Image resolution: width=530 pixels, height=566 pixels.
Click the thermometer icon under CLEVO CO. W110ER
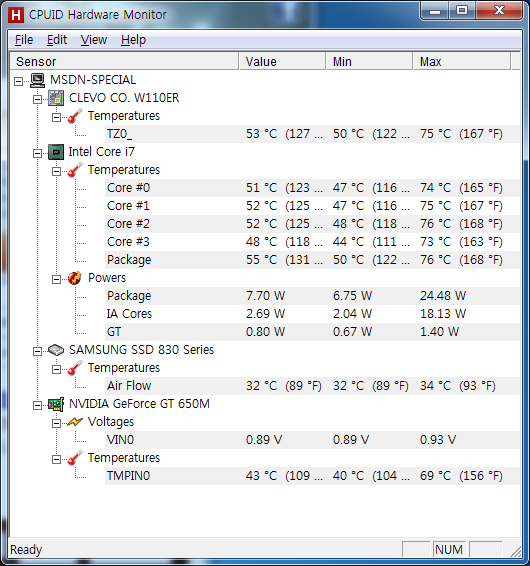[x=75, y=116]
